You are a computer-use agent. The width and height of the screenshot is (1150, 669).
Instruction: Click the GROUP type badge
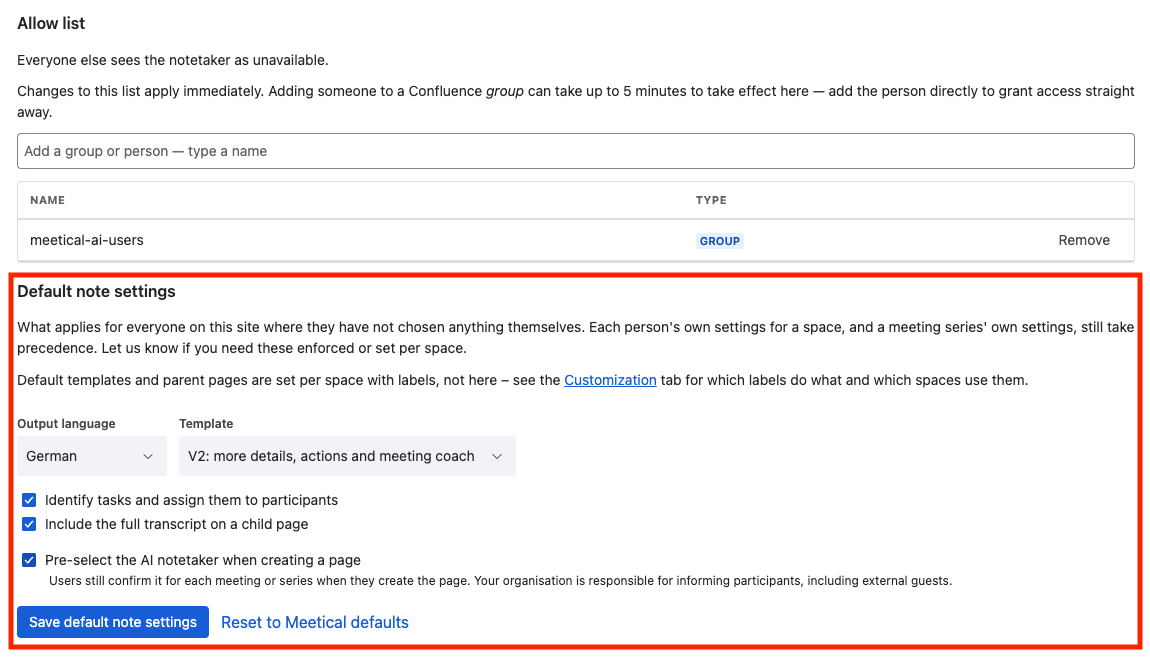point(719,241)
